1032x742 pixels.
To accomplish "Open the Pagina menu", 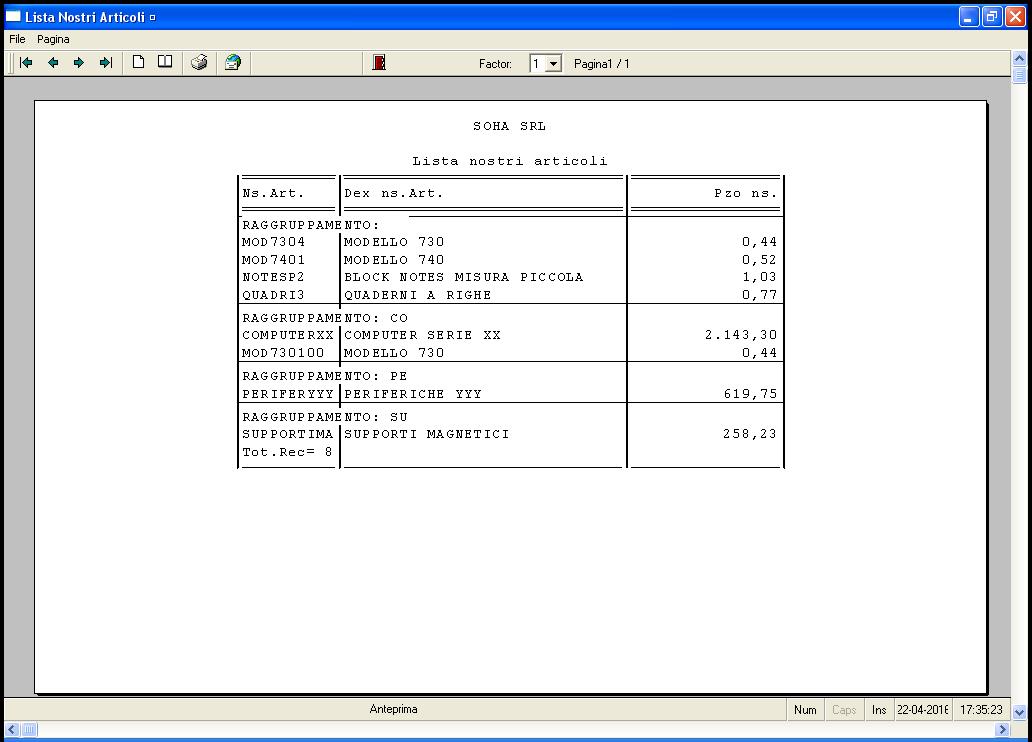I will [x=53, y=40].
